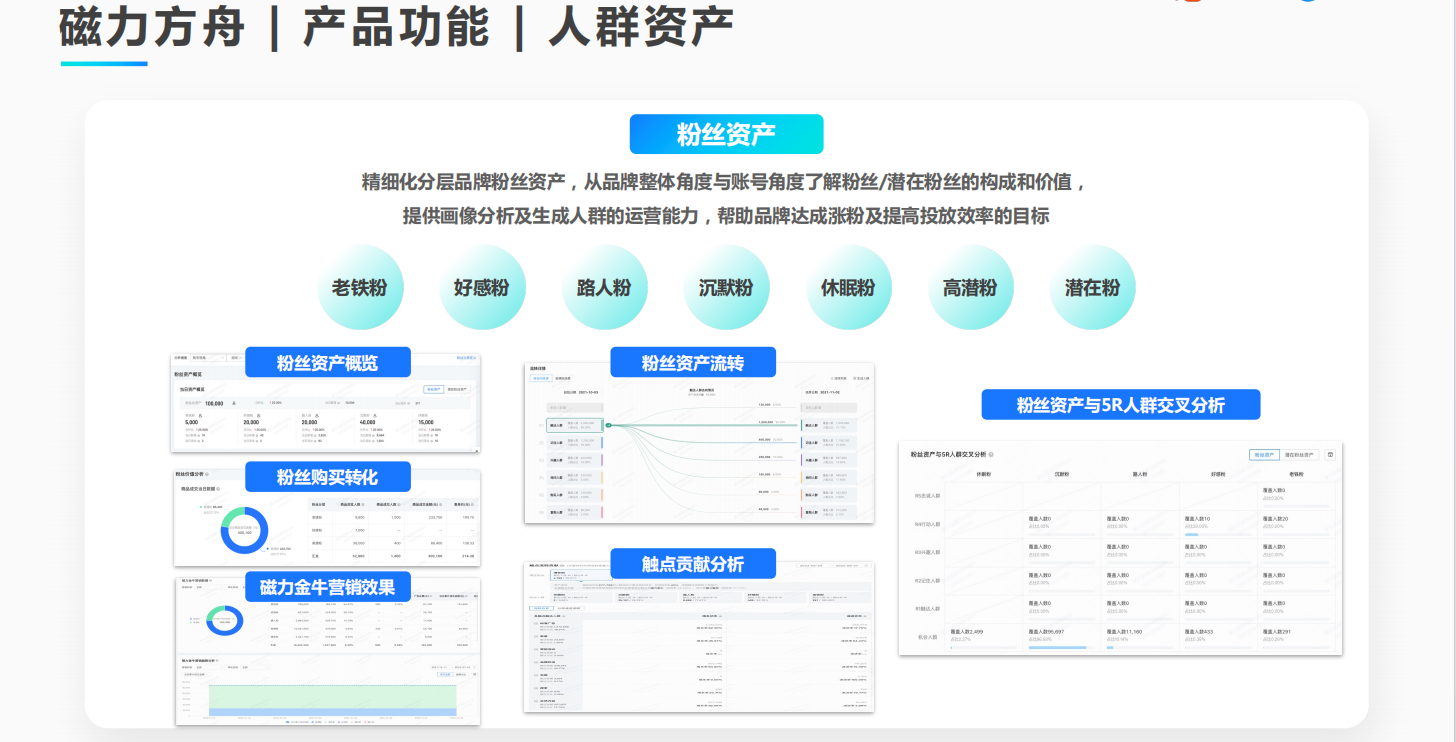
Task: Switch to 粉丝资产 tab in cross-analysis panel
Action: coord(1265,454)
